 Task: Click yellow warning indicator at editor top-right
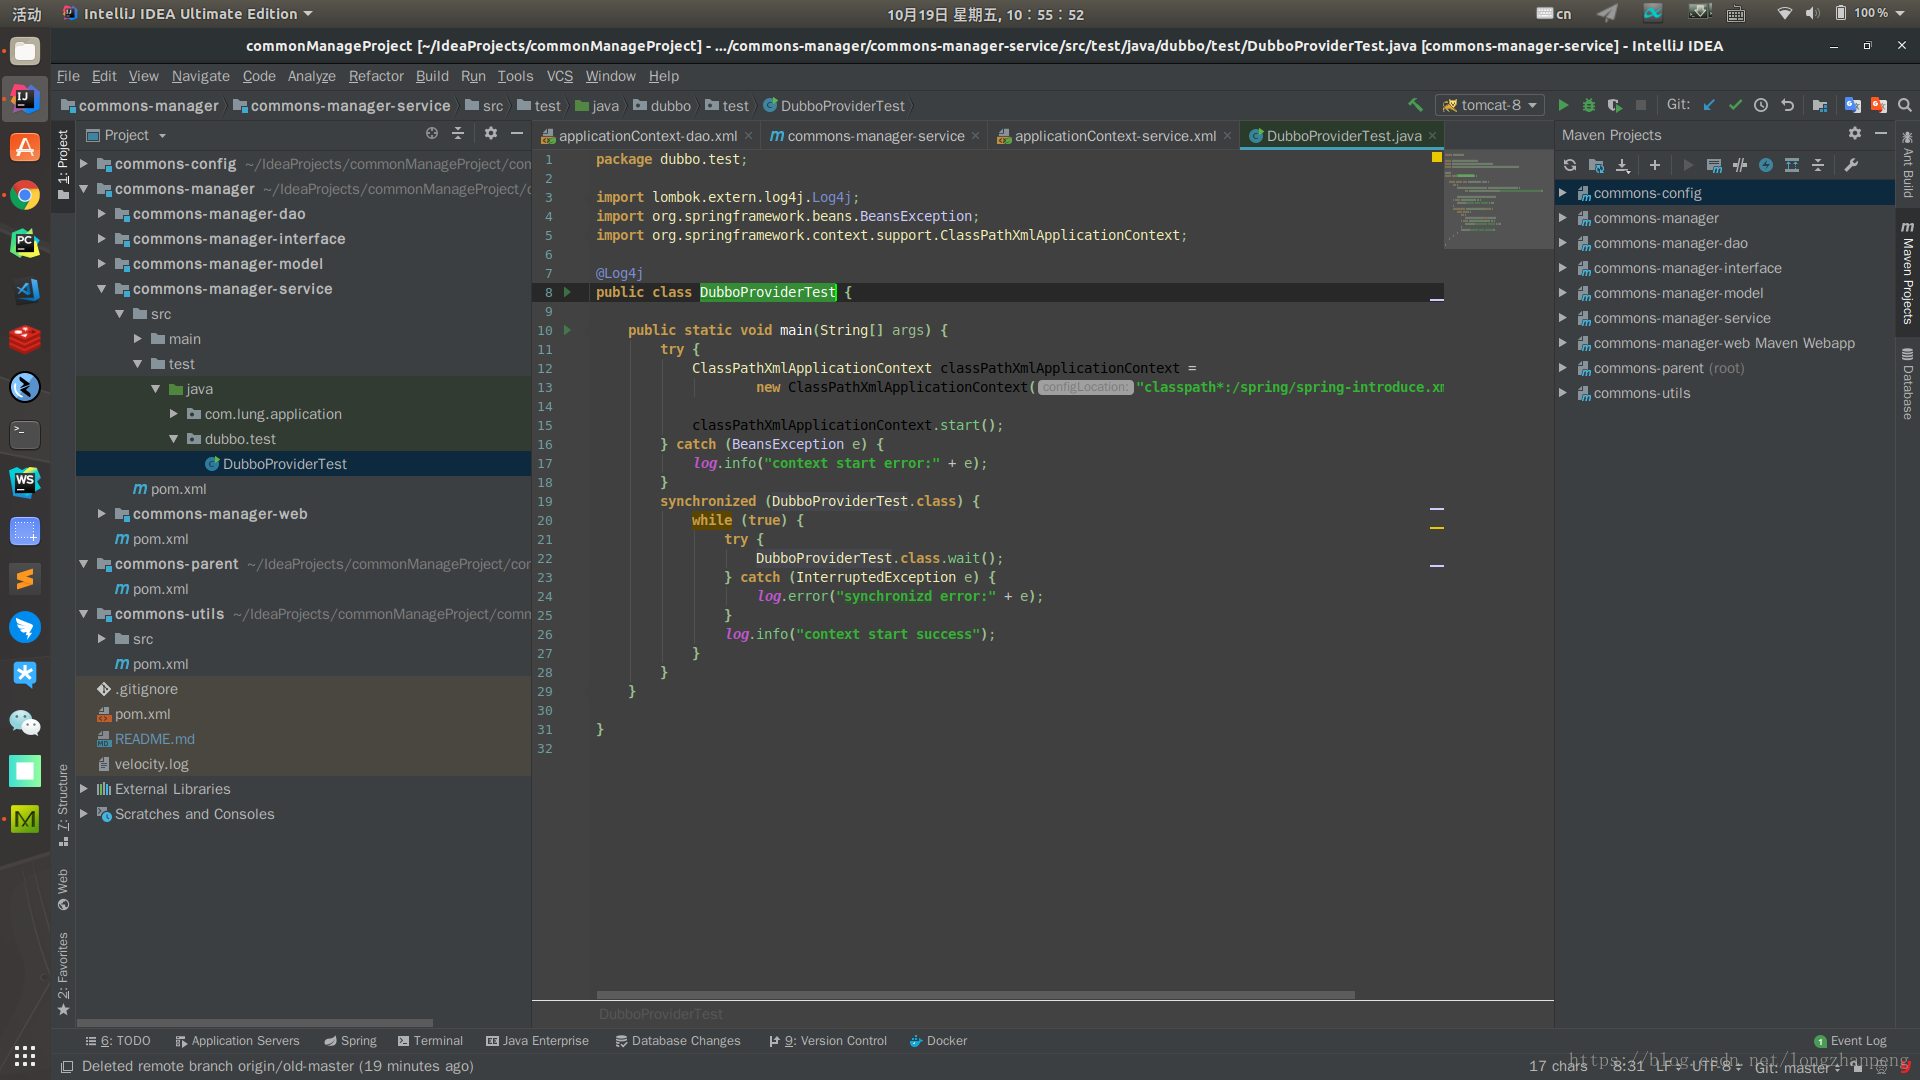1437,157
